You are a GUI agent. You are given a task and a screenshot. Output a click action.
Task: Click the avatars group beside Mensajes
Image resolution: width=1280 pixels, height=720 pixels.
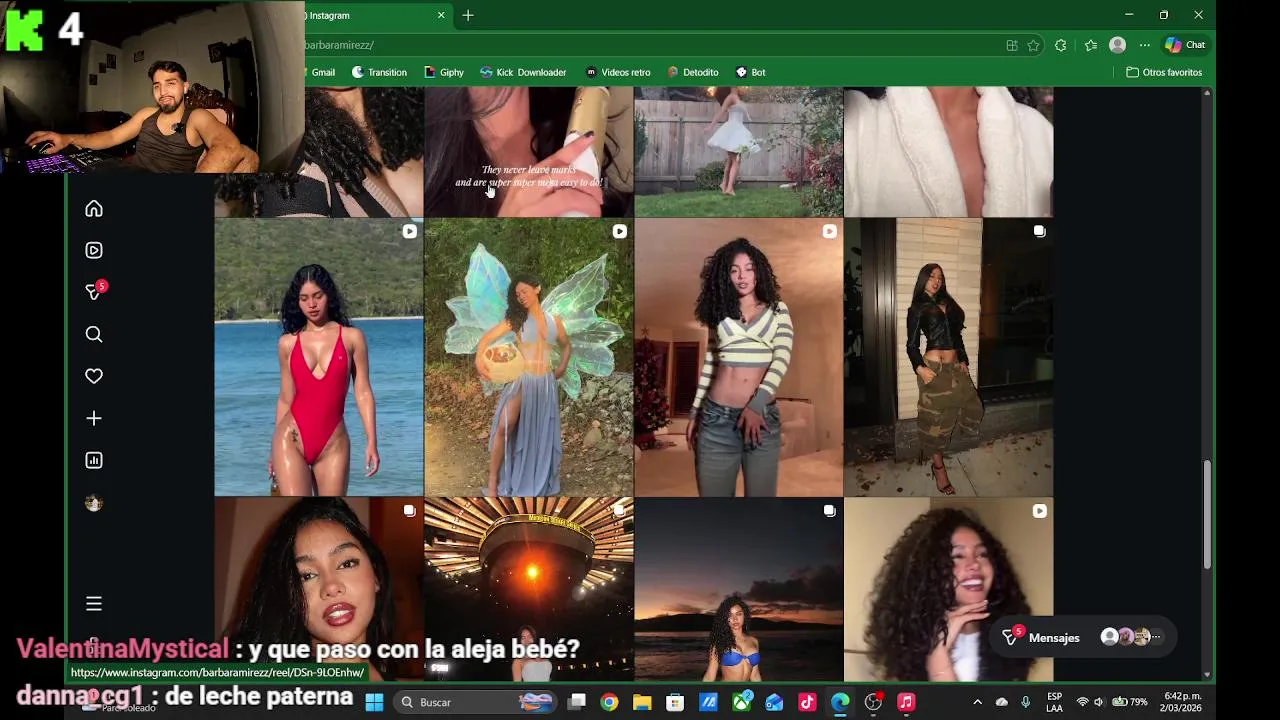click(x=1131, y=637)
